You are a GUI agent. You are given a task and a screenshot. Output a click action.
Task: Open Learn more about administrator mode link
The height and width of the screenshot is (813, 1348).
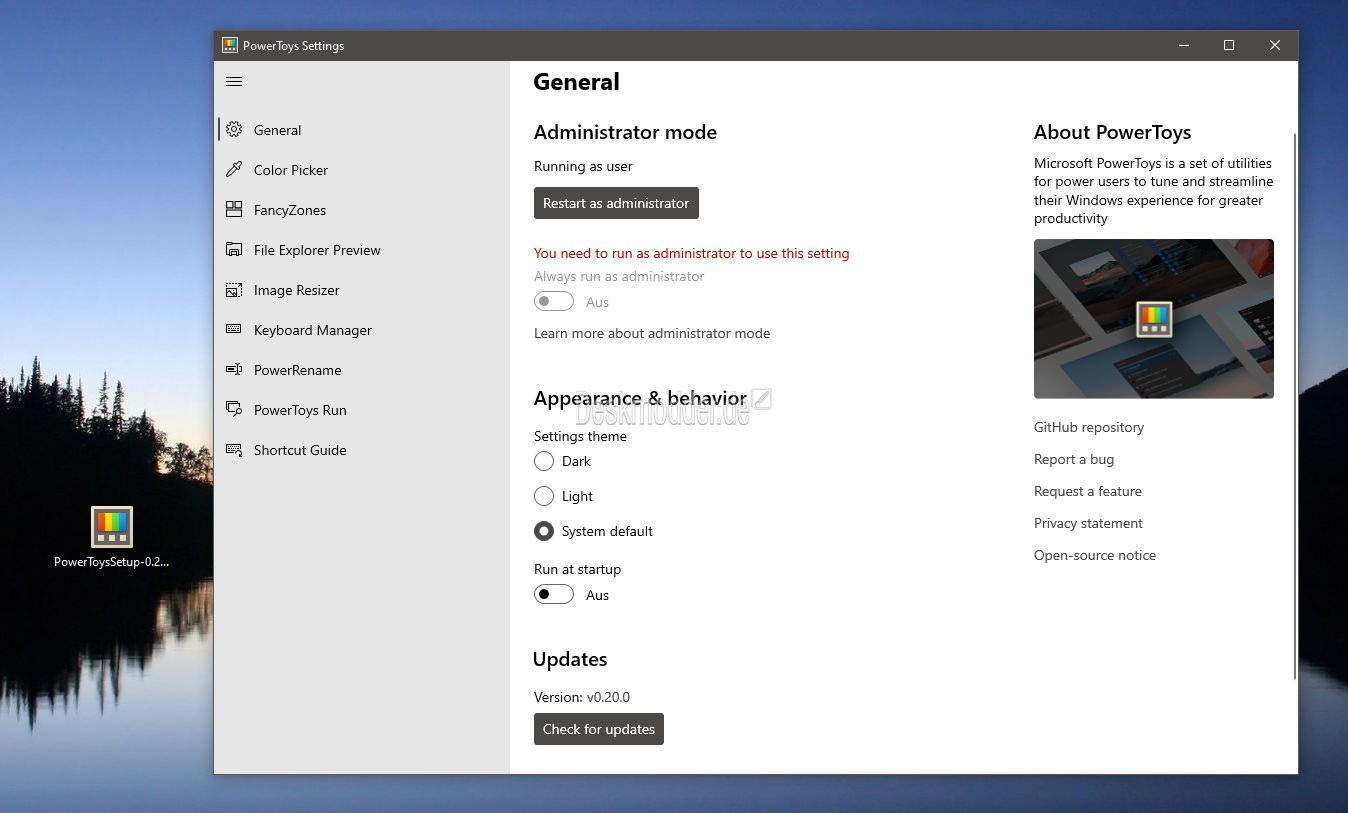point(652,333)
